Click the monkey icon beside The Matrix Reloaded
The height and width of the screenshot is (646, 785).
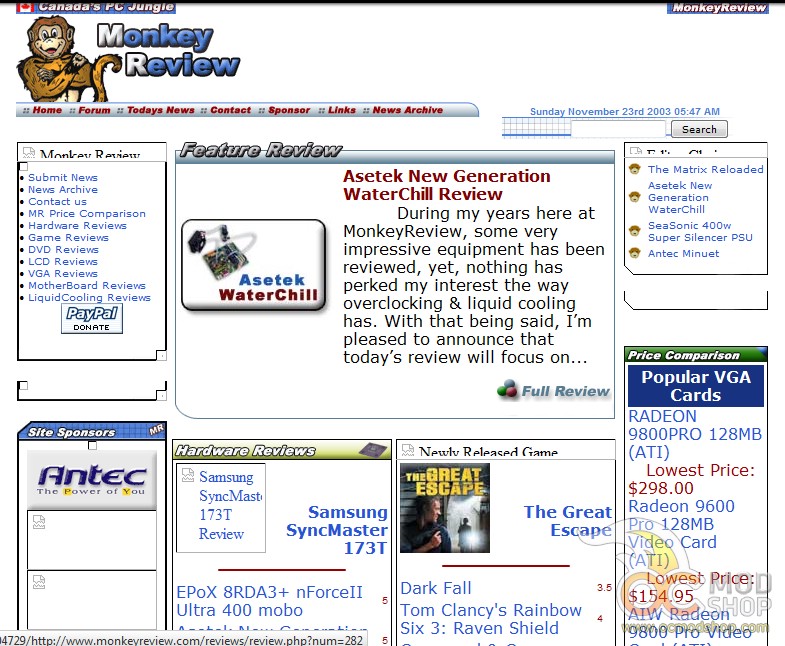tap(635, 169)
